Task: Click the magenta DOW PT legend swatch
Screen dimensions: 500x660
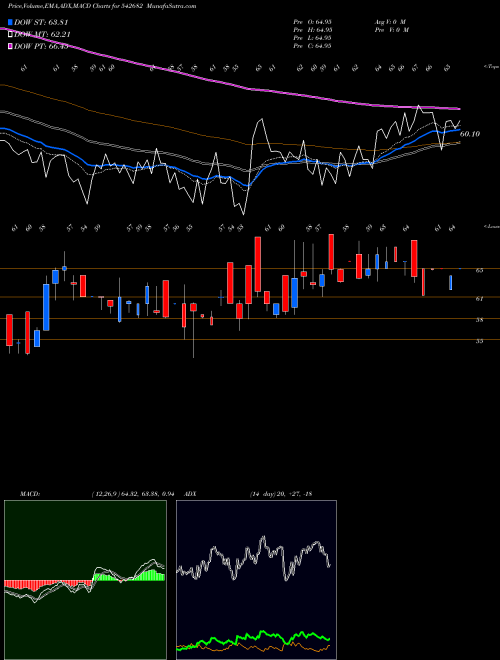Action: click(x=11, y=46)
